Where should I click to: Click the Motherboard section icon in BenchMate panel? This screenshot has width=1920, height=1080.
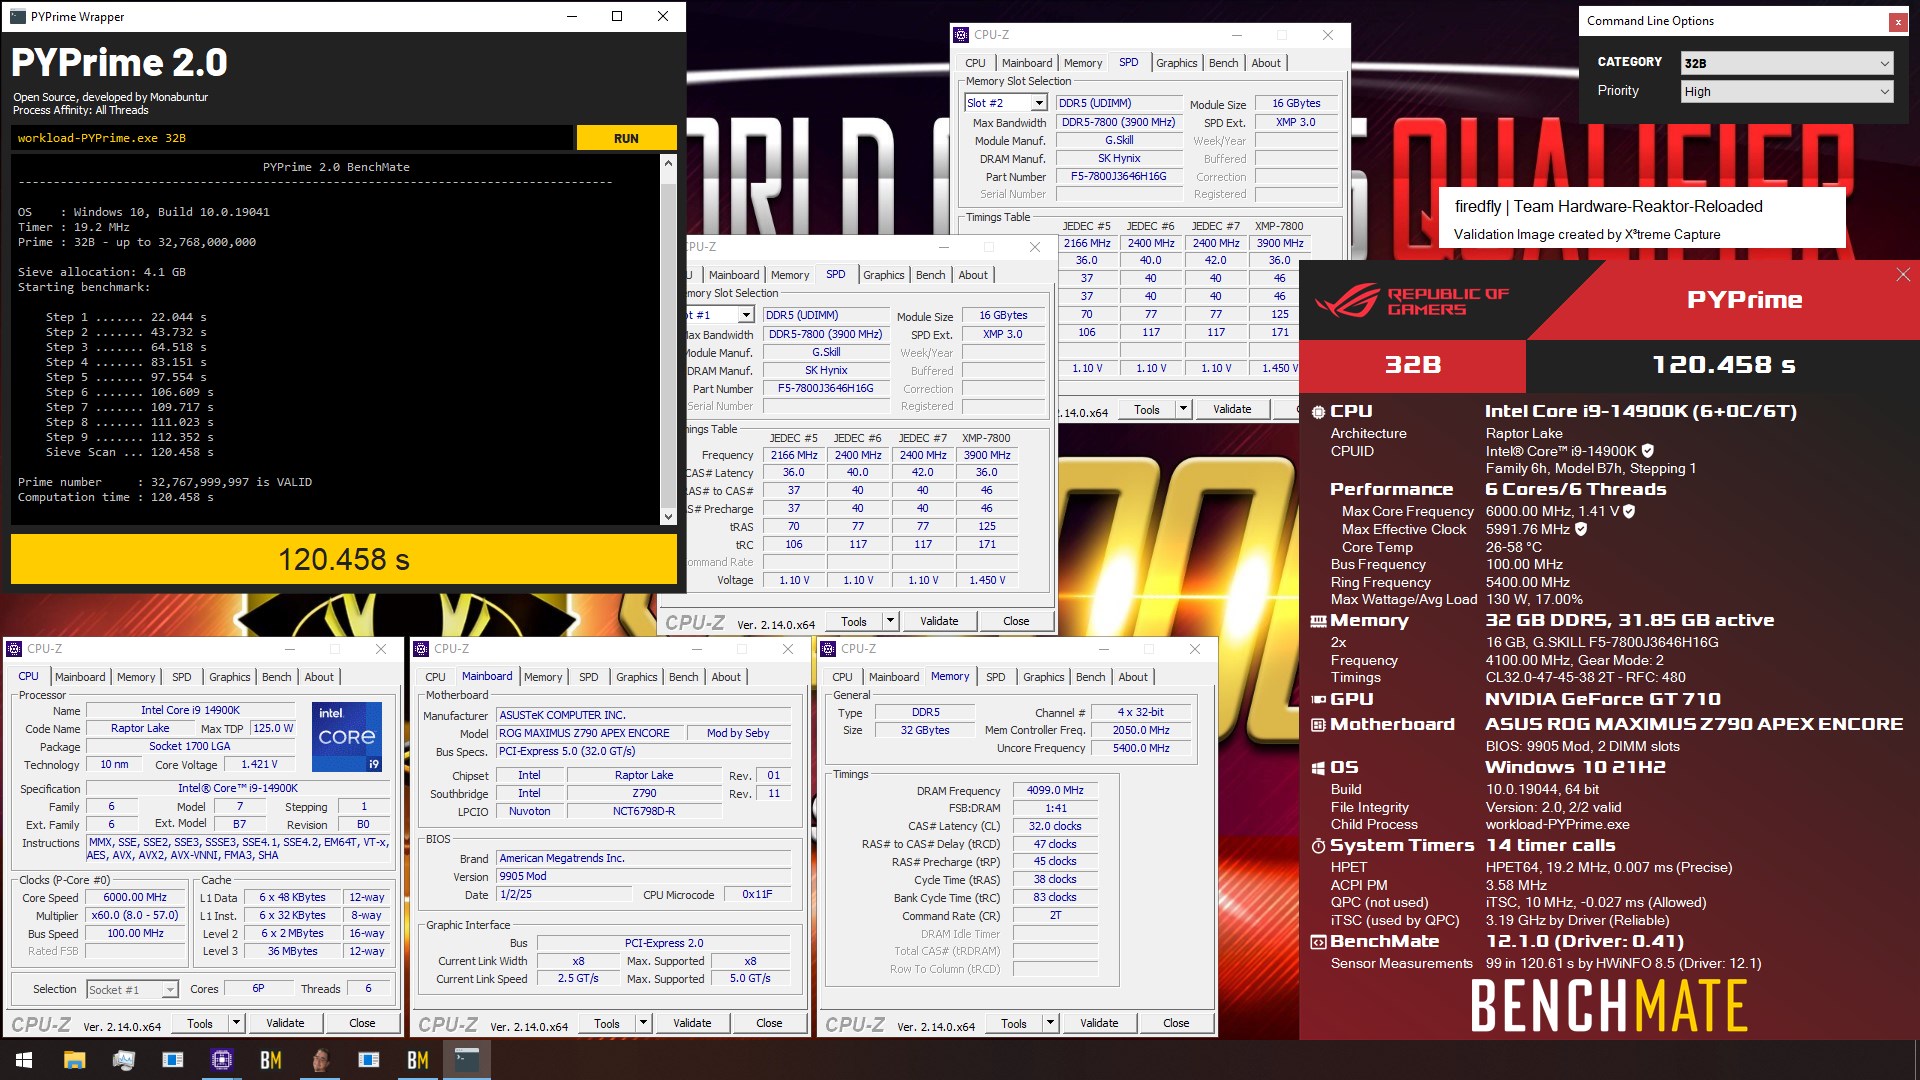[1318, 725]
